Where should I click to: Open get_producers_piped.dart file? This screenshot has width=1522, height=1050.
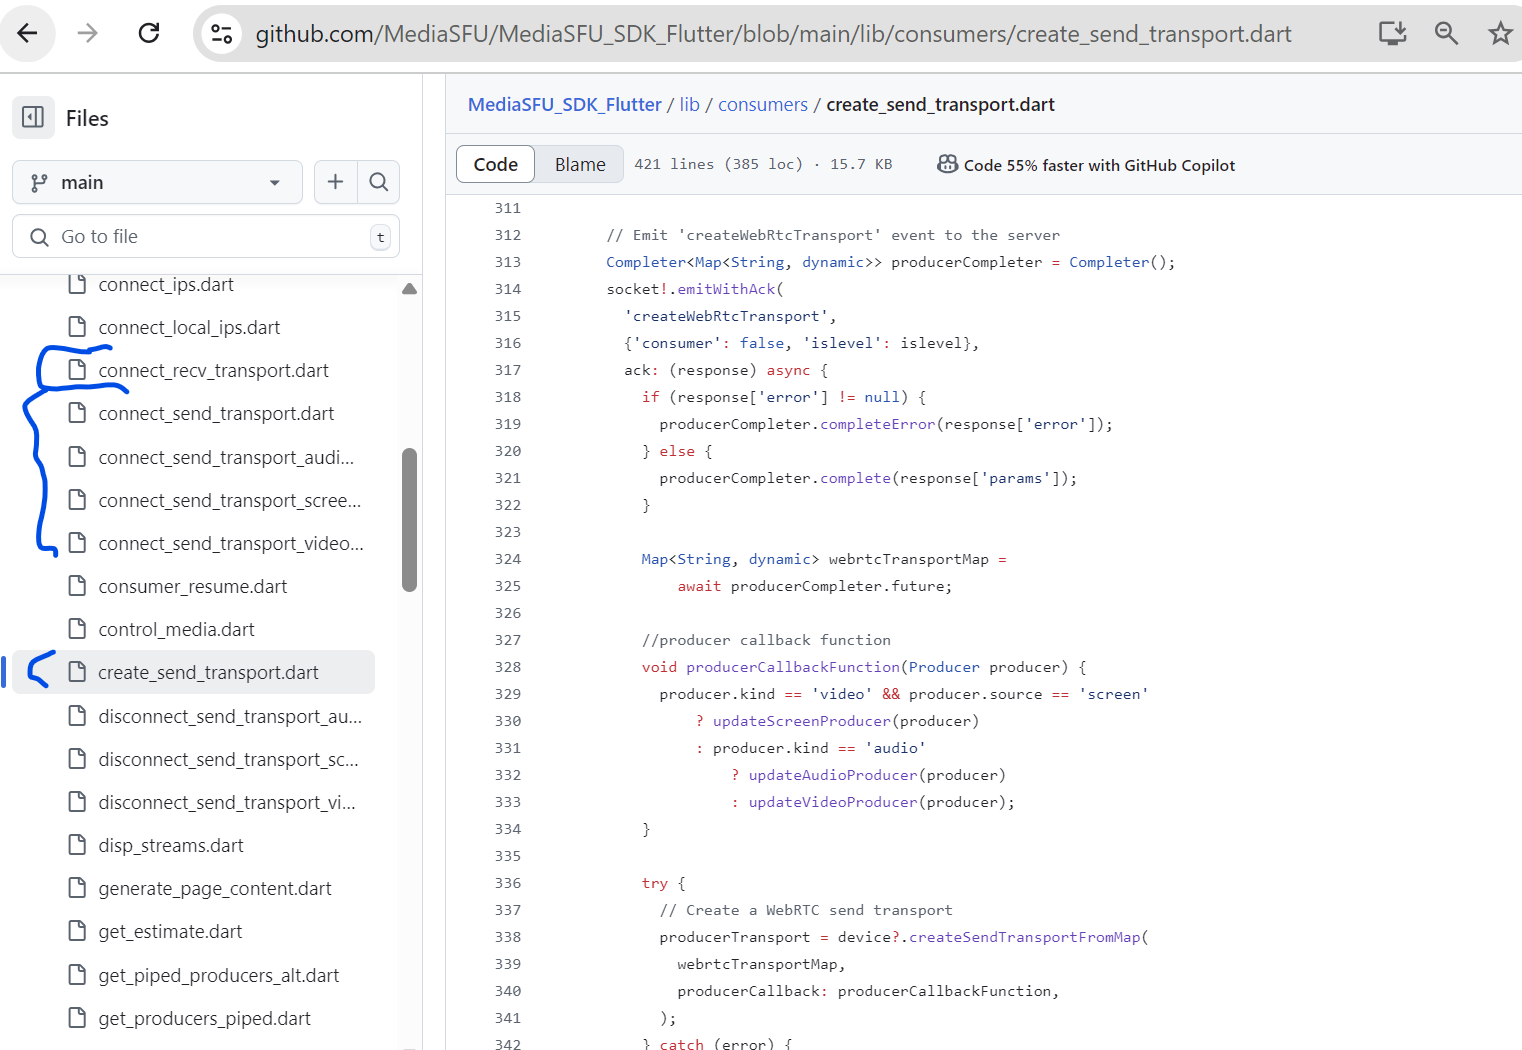click(x=204, y=1019)
